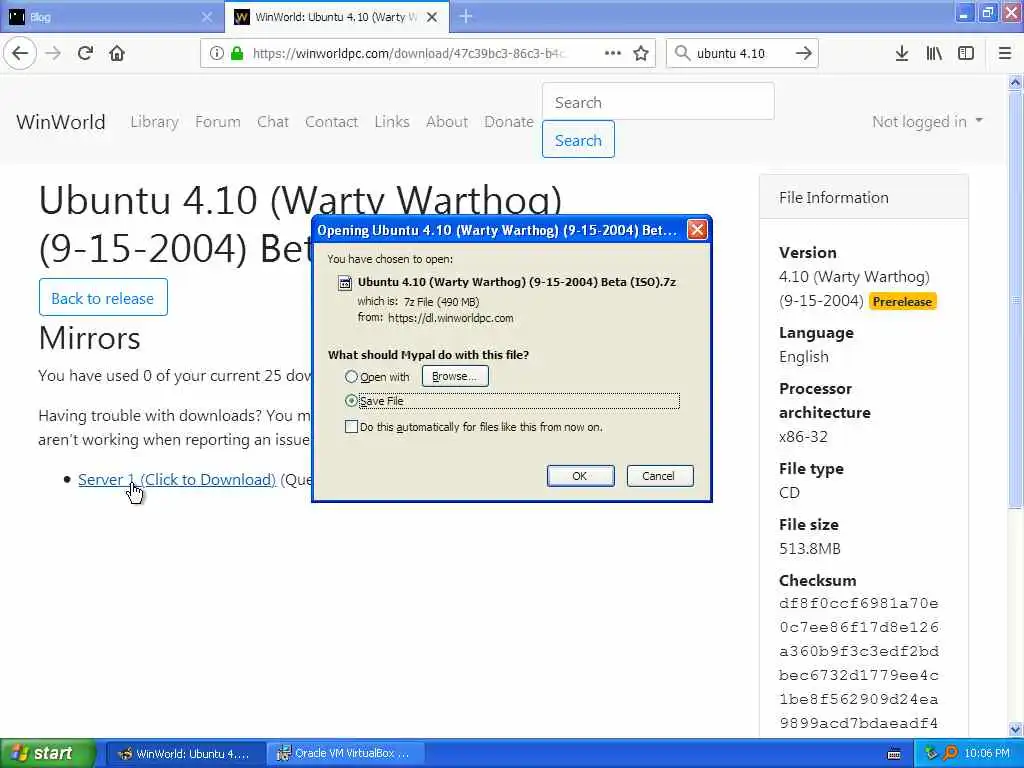Click Browse... in the dialog
Screen dimensions: 1024x768
tap(455, 376)
